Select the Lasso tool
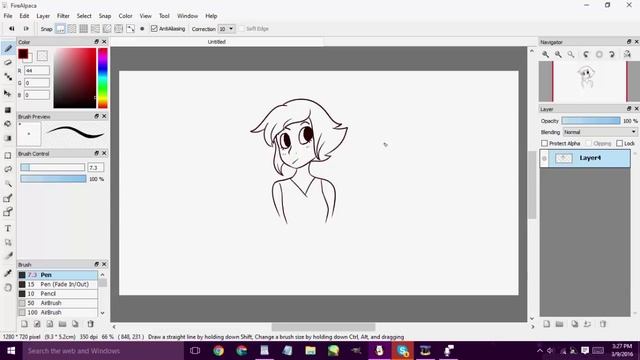This screenshot has height=360, width=640. pyautogui.click(x=8, y=169)
